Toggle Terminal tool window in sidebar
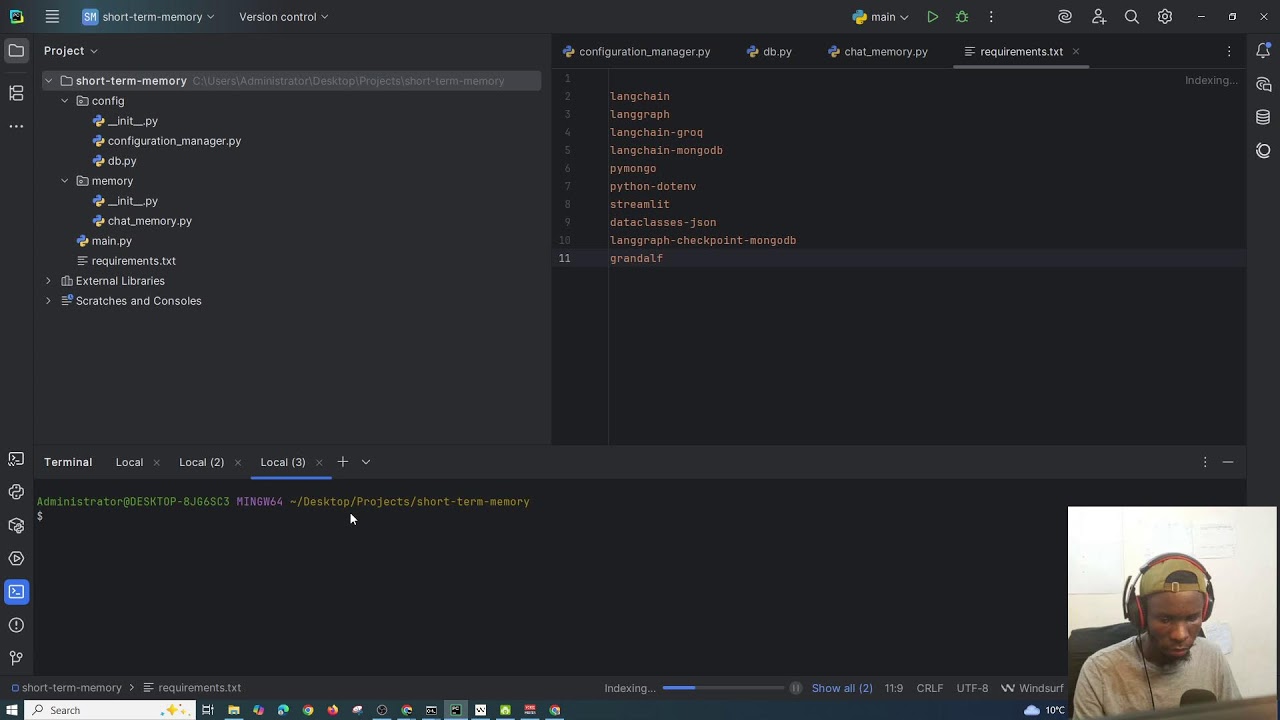1280x720 pixels. (x=16, y=591)
